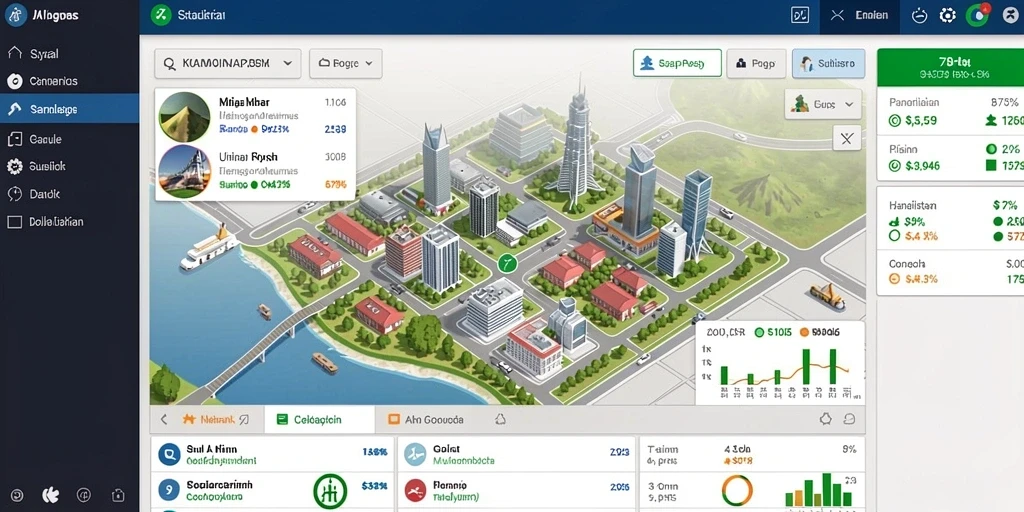
Task: Toggle the Conoch orange circle indicator
Action: tap(895, 280)
